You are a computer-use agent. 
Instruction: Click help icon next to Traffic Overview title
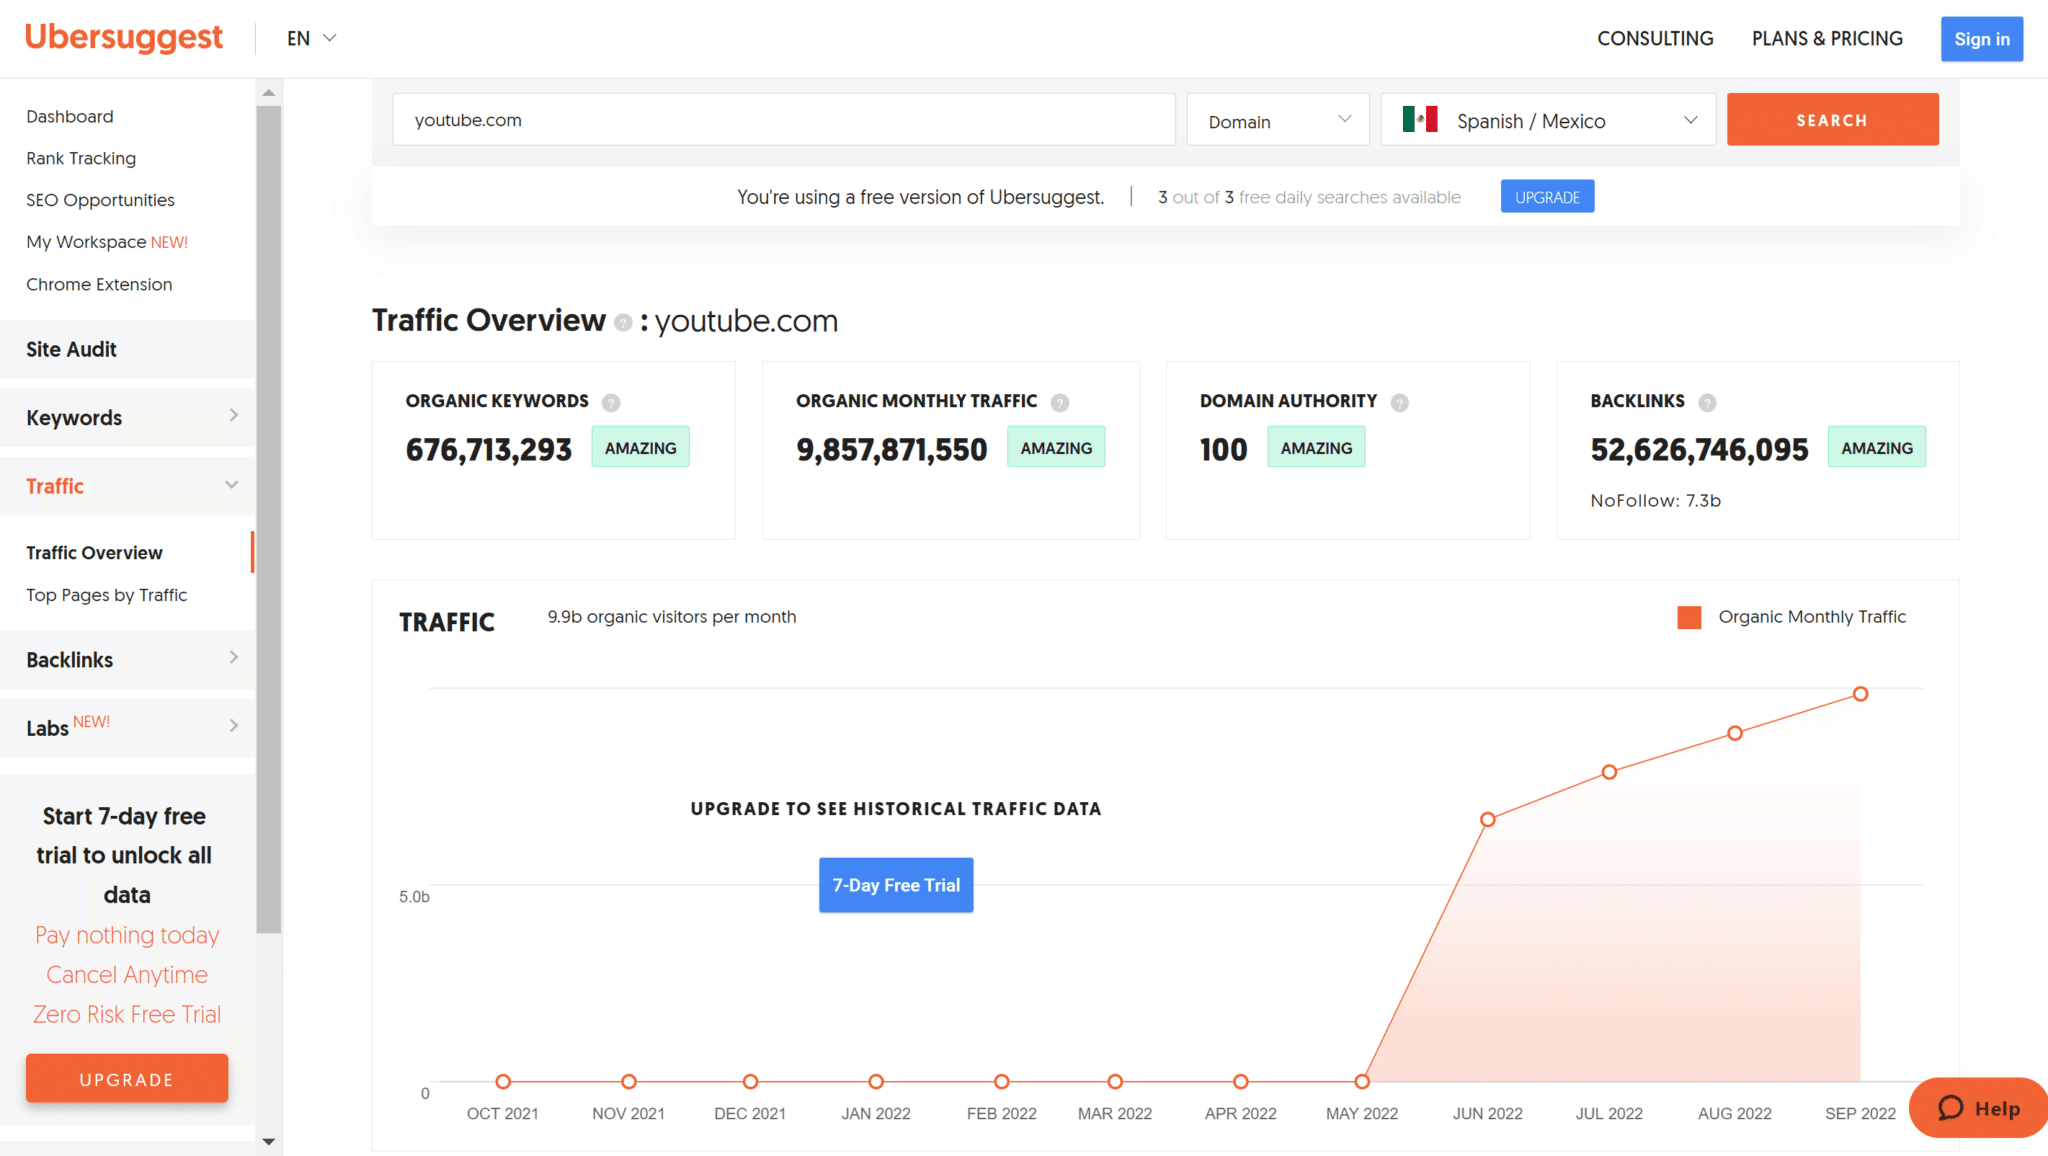pos(623,322)
